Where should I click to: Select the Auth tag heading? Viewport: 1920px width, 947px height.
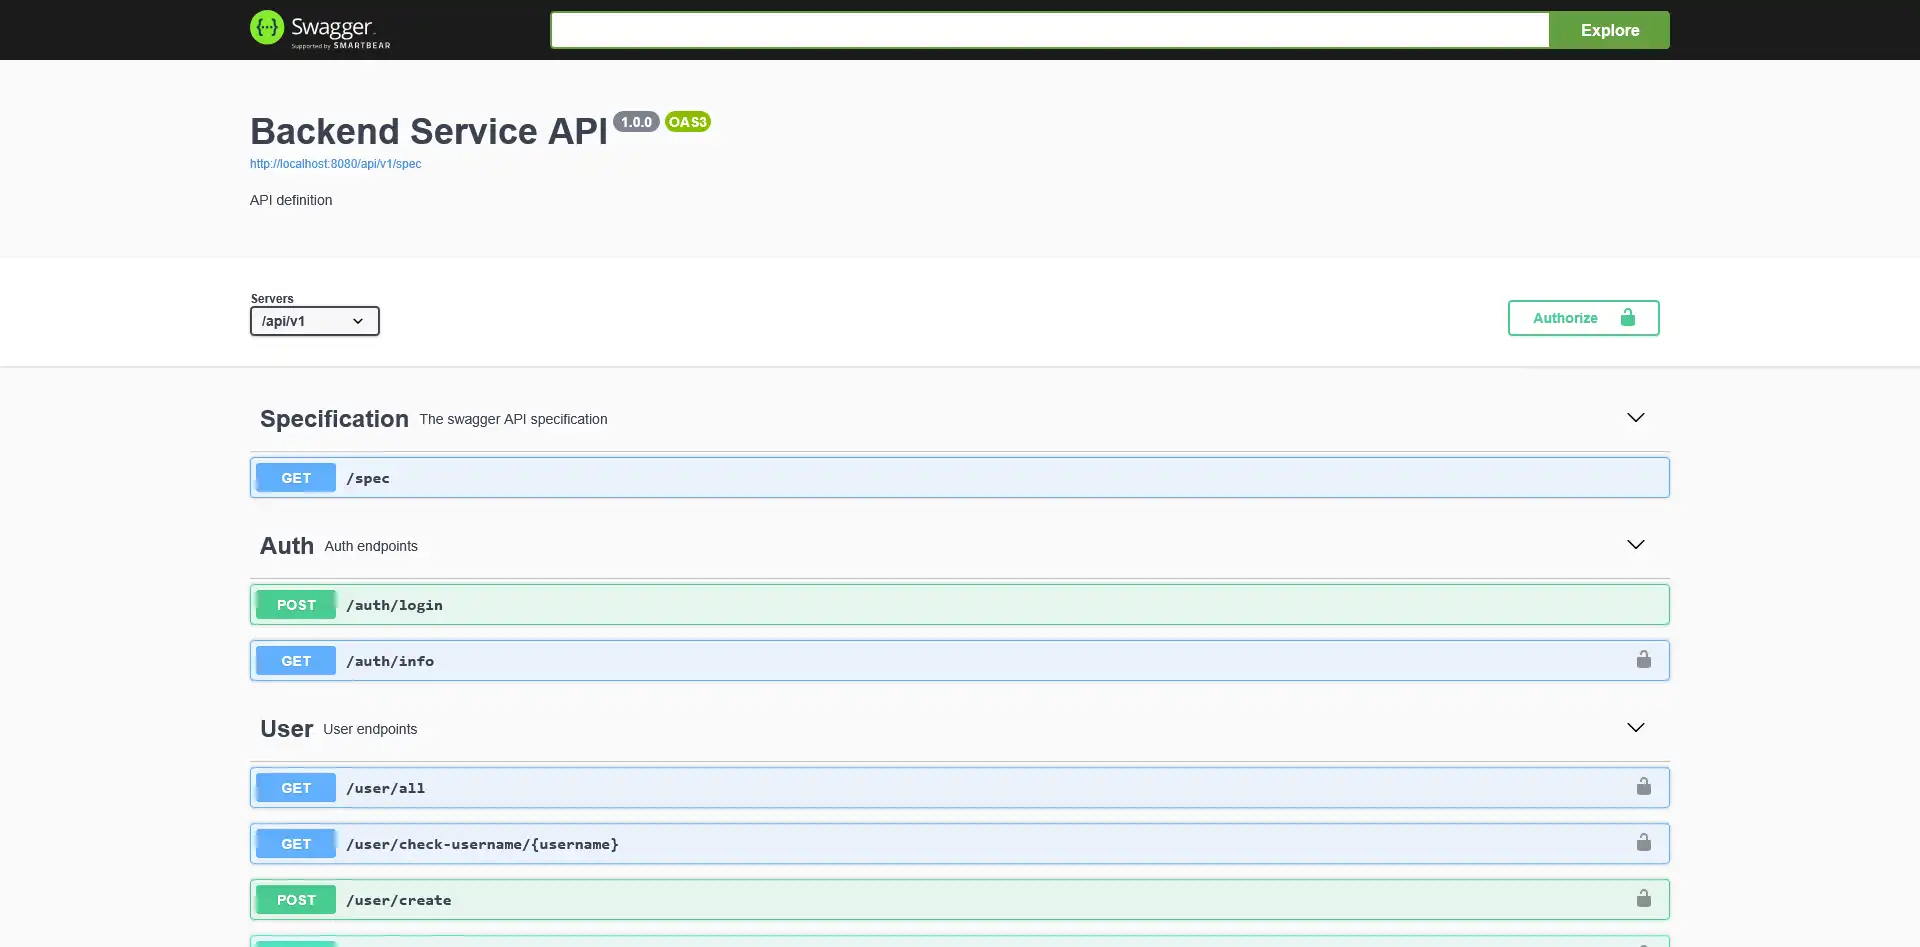pos(286,546)
